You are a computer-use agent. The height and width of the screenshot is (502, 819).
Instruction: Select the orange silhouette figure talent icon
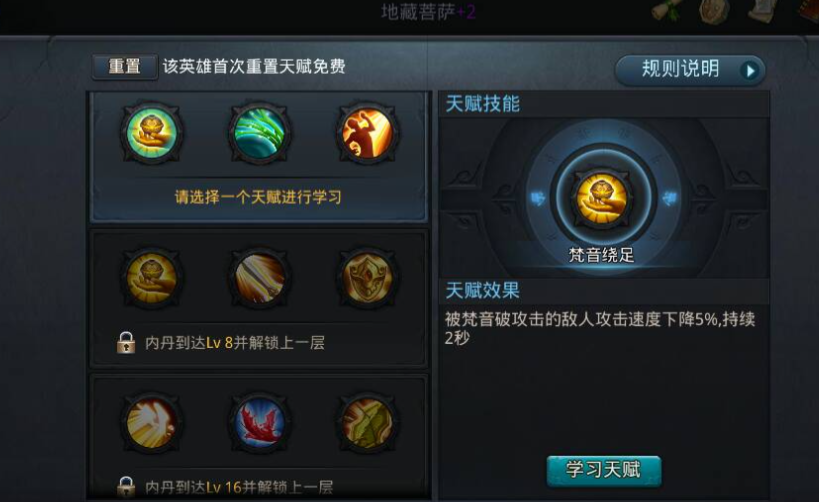(x=368, y=133)
